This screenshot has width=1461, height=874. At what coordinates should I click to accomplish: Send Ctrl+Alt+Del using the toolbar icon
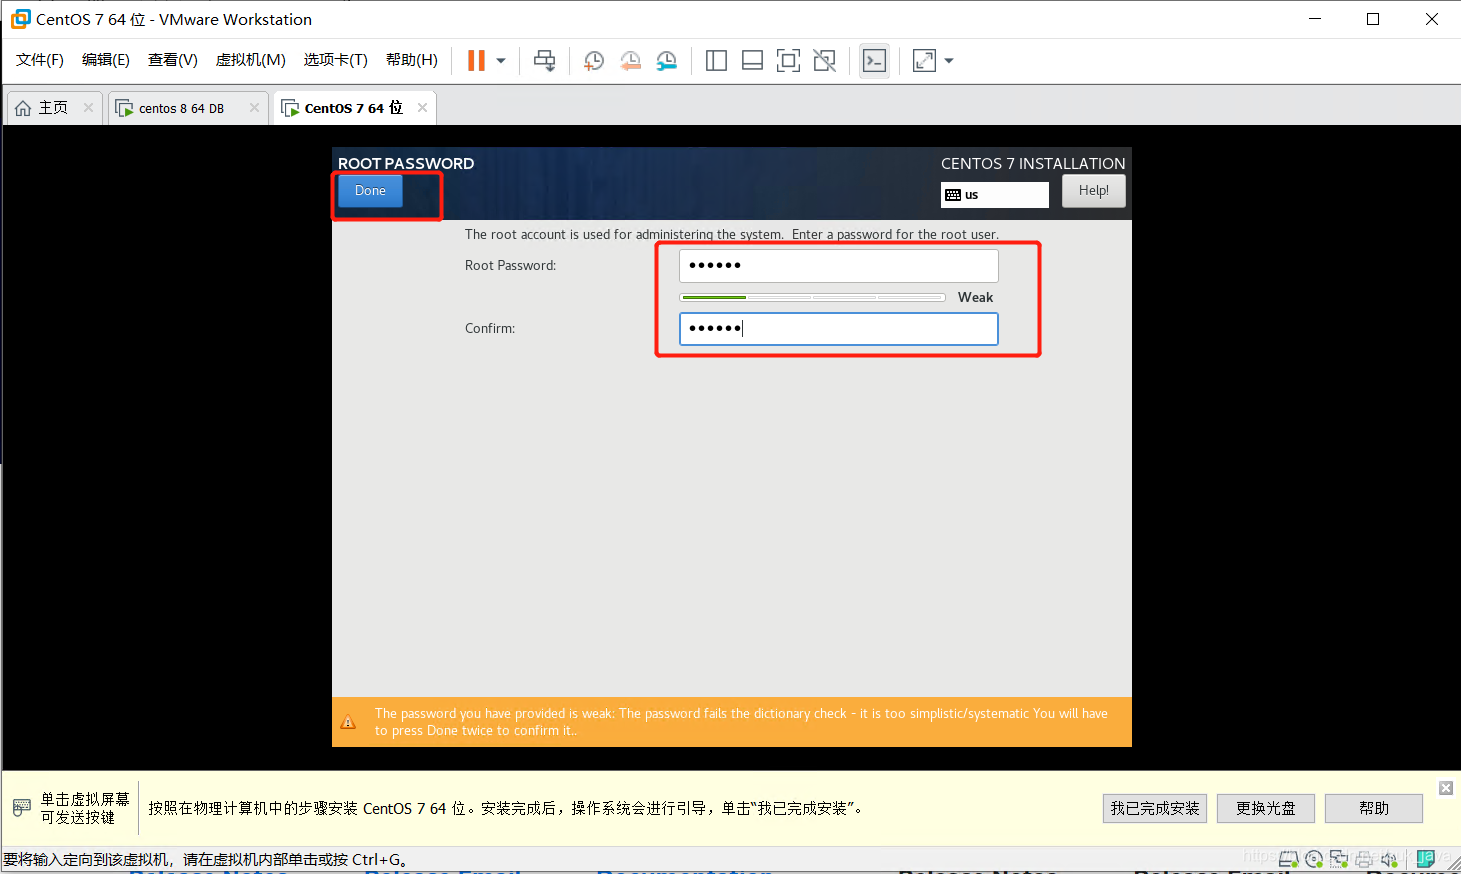click(544, 61)
